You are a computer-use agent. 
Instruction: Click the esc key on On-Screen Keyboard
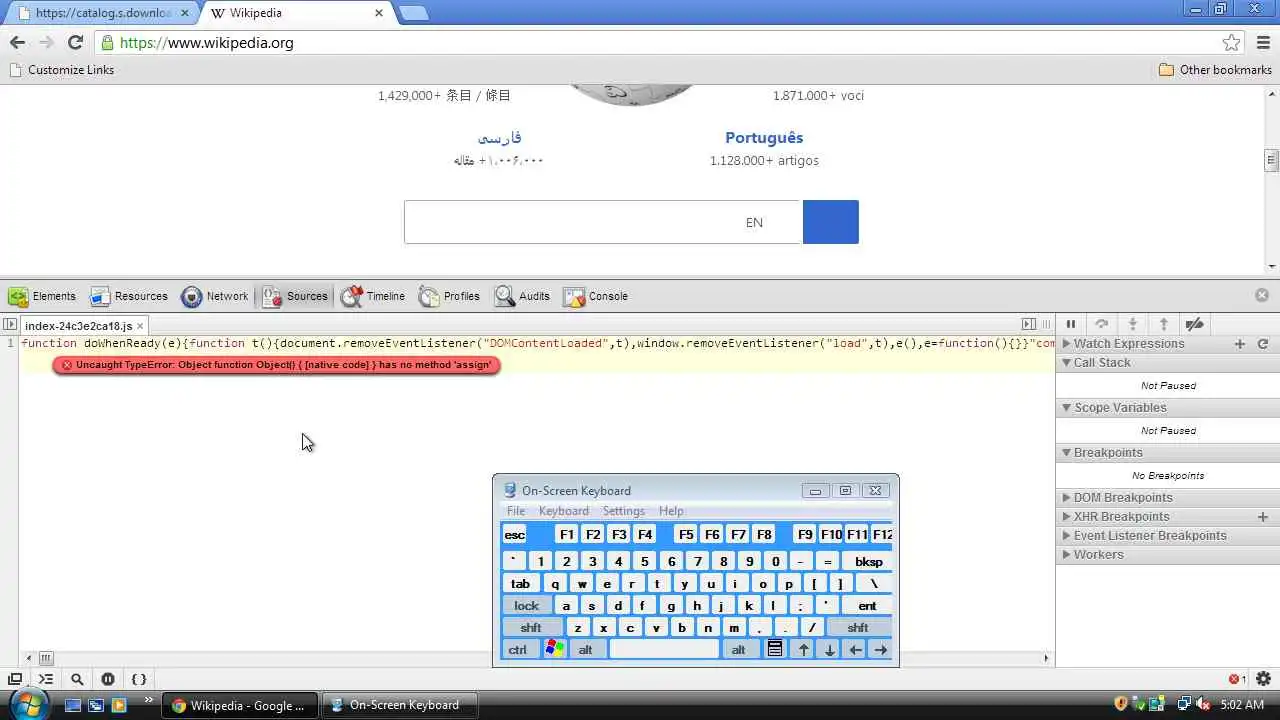click(514, 535)
